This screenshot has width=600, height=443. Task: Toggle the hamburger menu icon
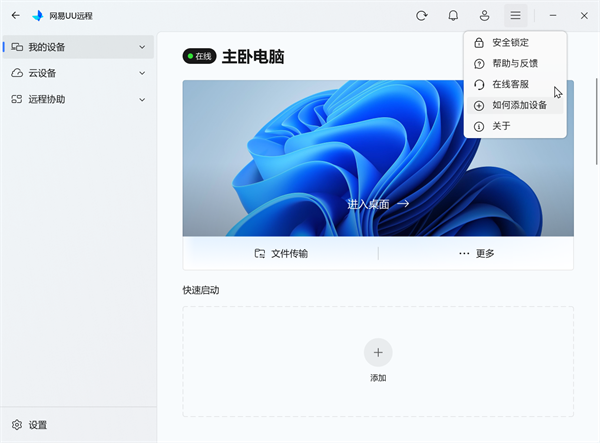tap(515, 16)
